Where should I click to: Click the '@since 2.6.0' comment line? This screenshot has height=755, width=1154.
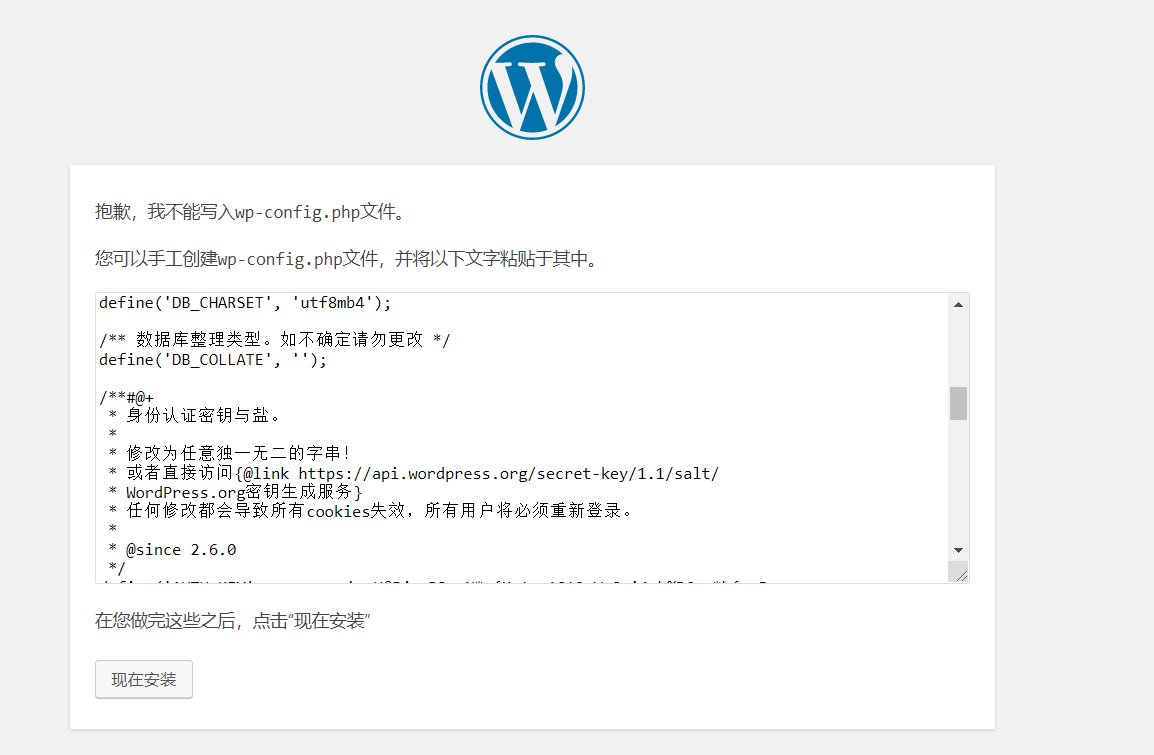tap(172, 550)
